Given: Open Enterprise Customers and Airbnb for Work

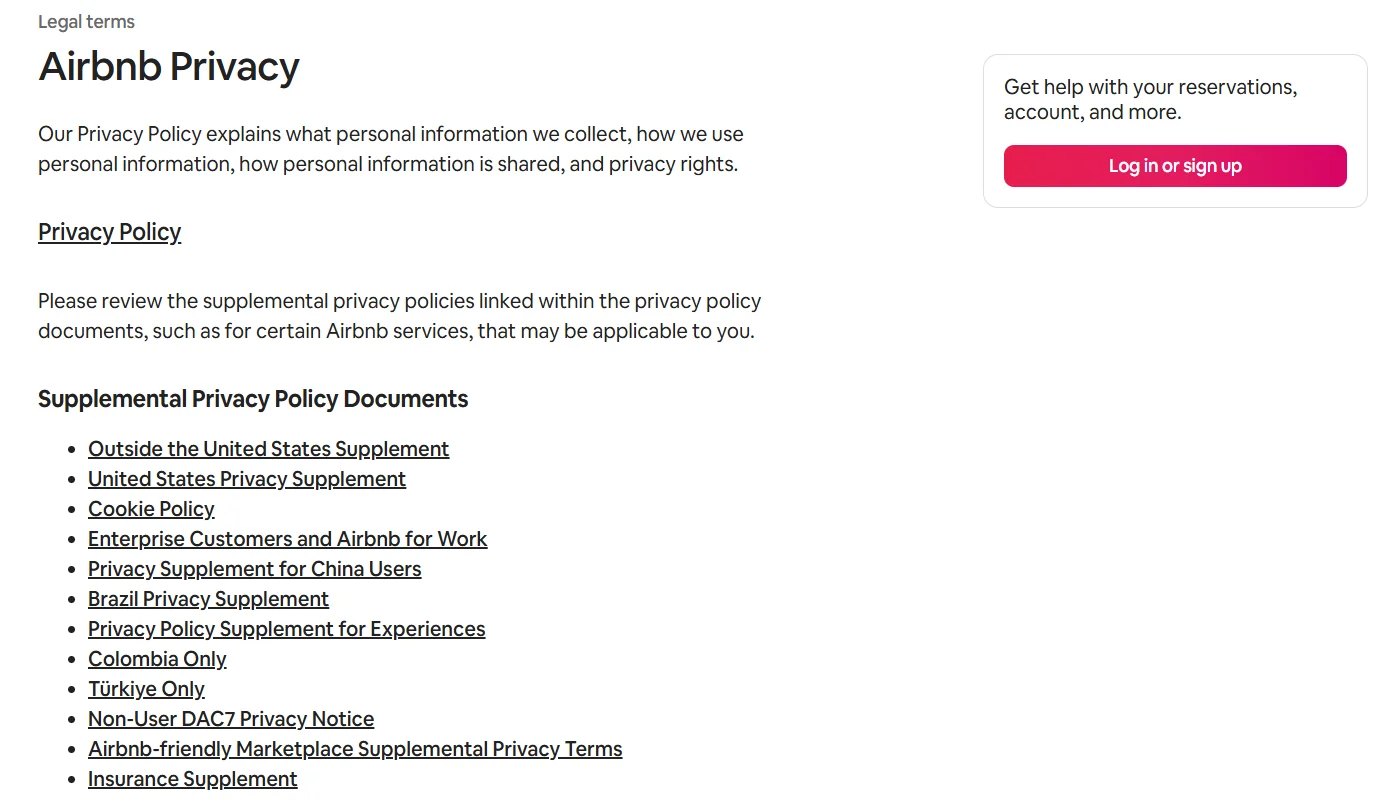Looking at the screenshot, I should (287, 539).
